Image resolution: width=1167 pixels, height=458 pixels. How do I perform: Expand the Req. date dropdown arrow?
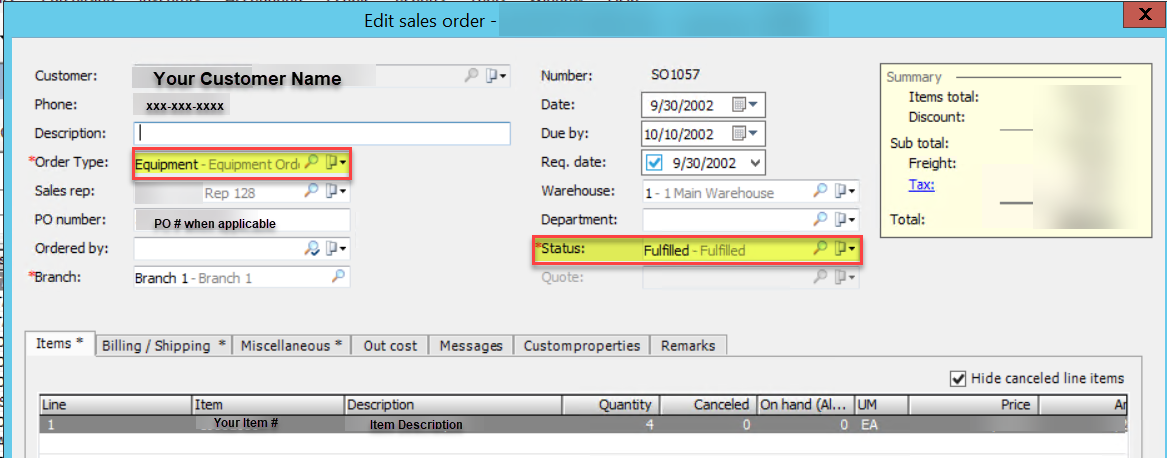(756, 163)
